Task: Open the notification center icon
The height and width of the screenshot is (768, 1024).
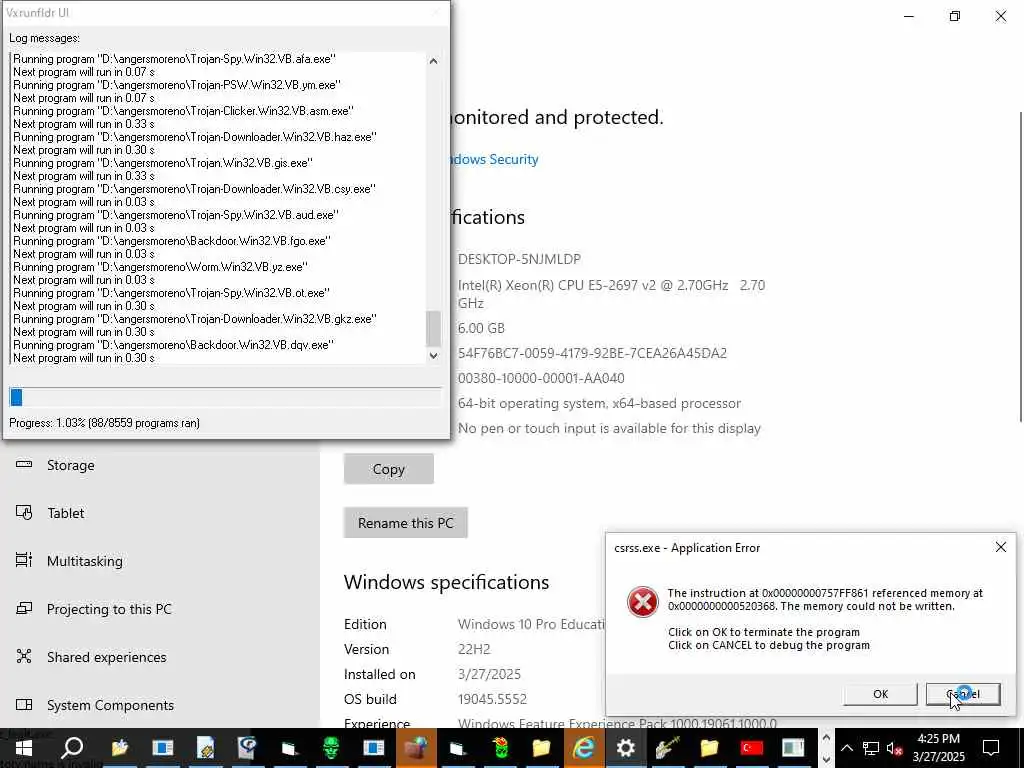Action: [991, 748]
